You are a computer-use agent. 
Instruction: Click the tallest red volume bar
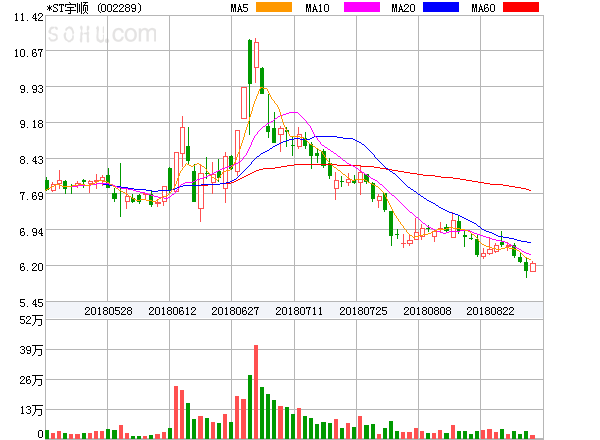[x=256, y=392]
